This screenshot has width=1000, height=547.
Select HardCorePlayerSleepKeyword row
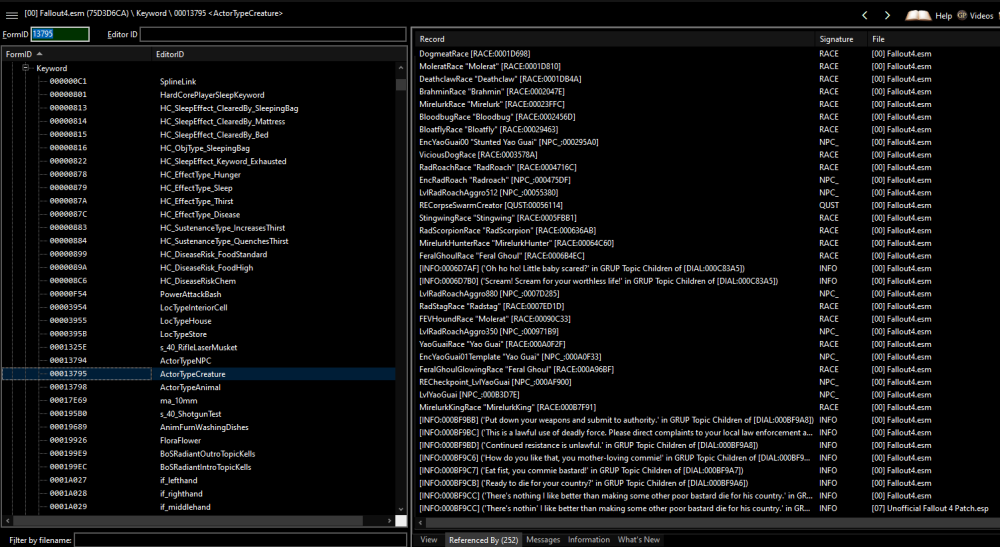199,94
